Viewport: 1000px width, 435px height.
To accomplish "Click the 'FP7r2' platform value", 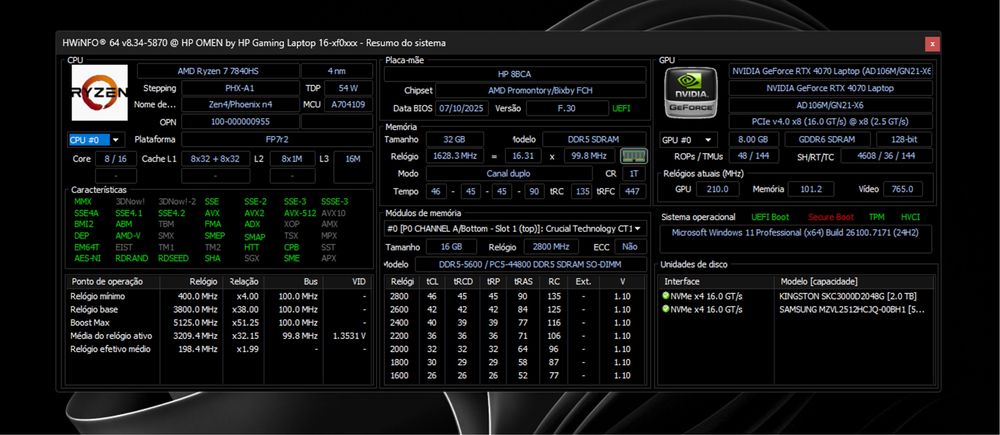I will pos(277,140).
